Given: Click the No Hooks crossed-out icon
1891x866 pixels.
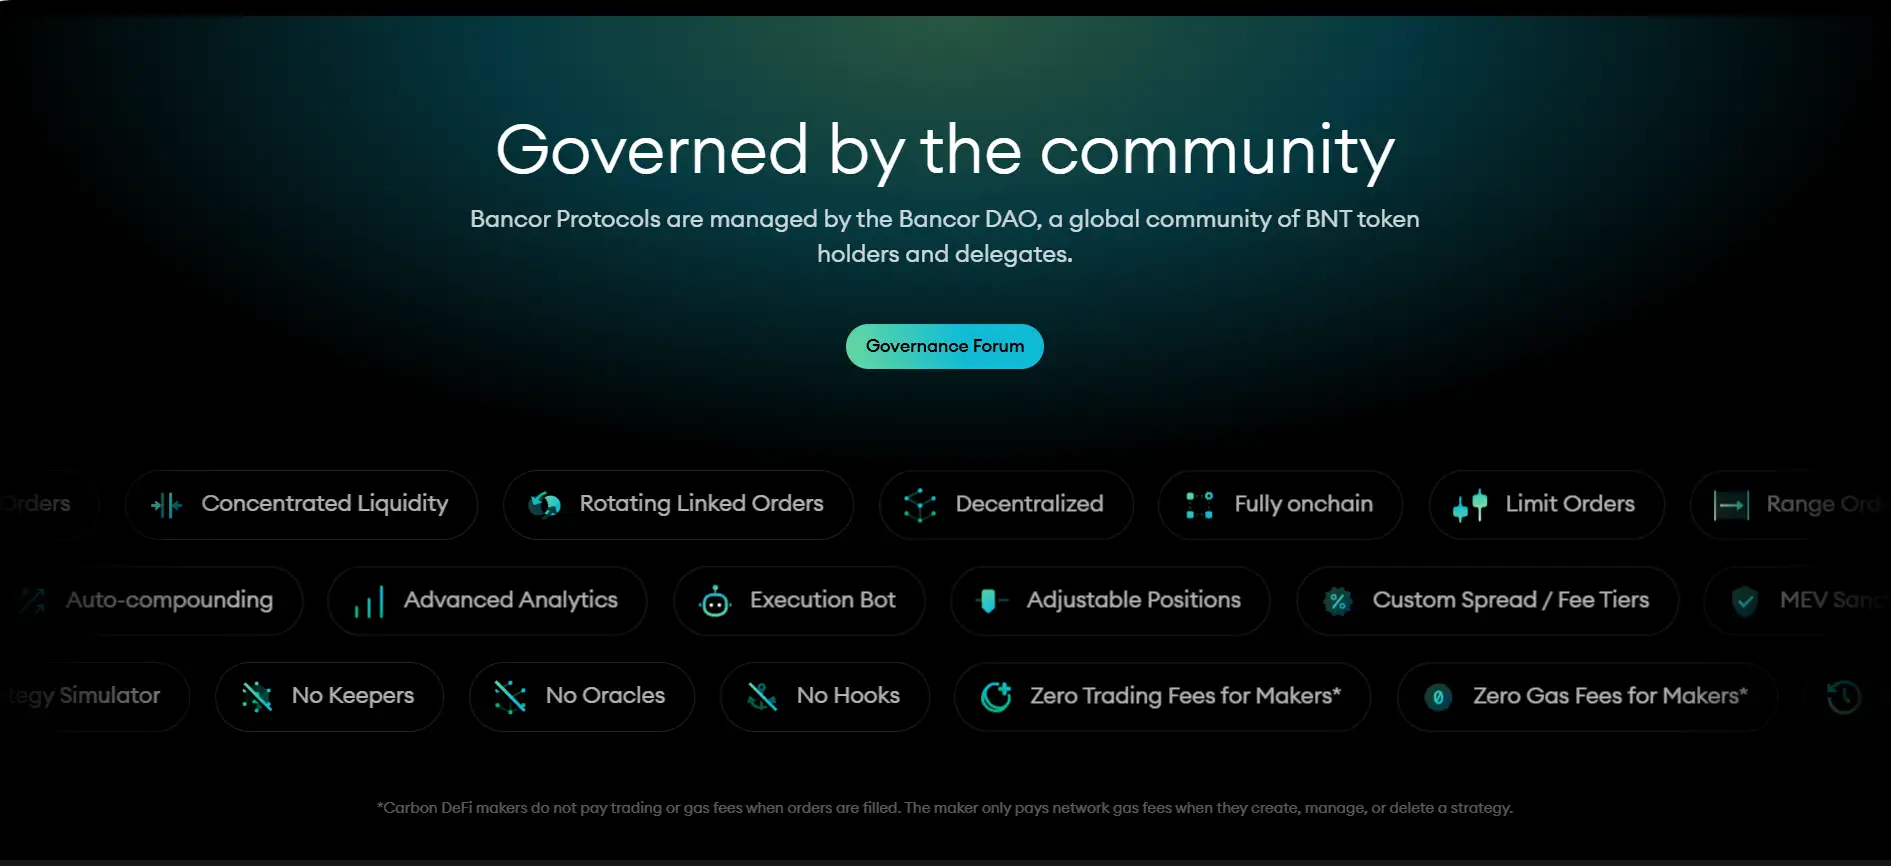Looking at the screenshot, I should (762, 697).
